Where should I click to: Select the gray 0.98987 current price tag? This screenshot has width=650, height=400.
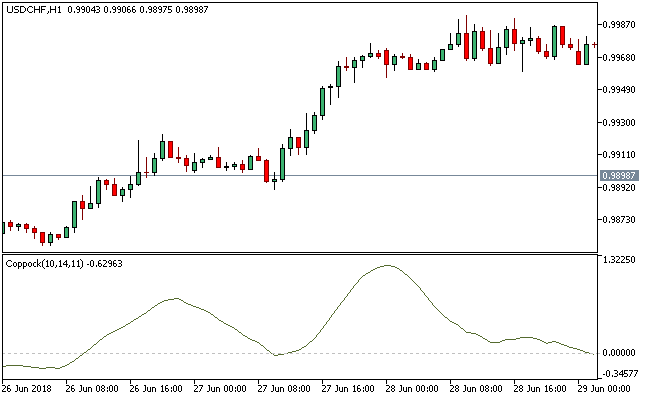(x=621, y=176)
